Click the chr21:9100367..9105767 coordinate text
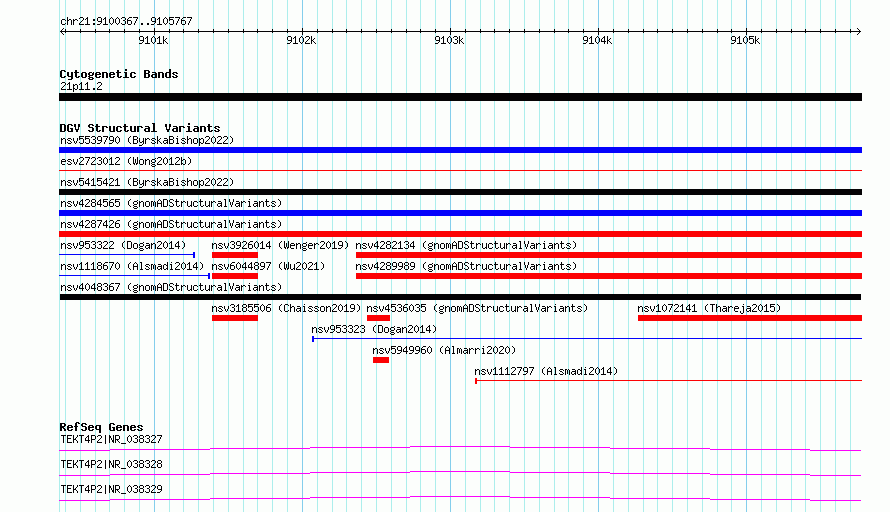 click(x=126, y=21)
